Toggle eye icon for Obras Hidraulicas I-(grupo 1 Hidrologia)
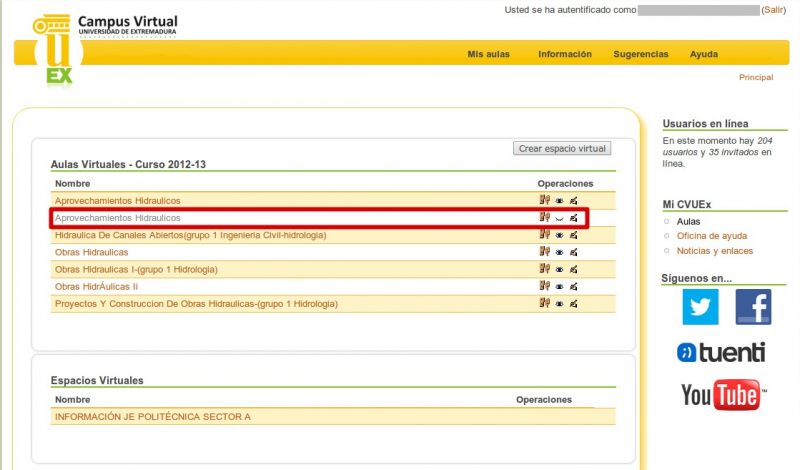Image resolution: width=800 pixels, height=470 pixels. click(559, 270)
